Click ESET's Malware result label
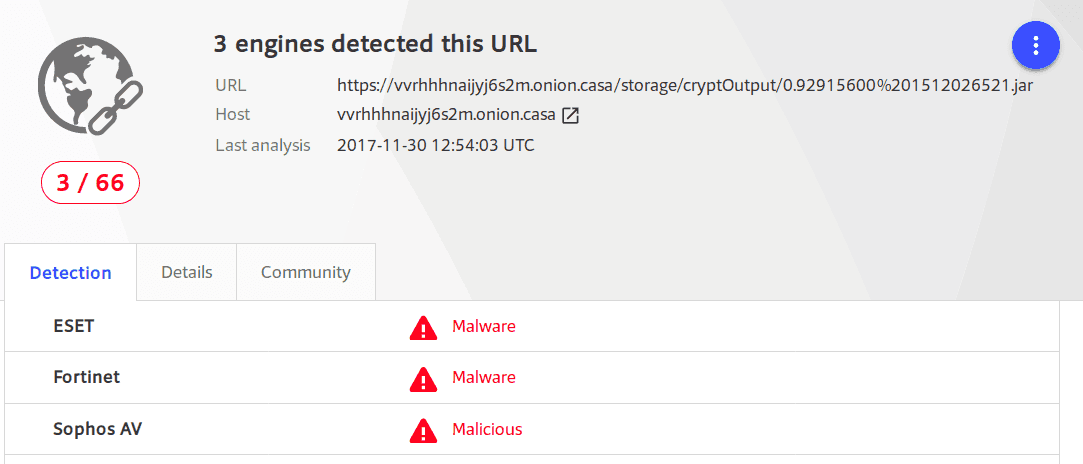Screen dimensions: 1083x464 (484, 326)
